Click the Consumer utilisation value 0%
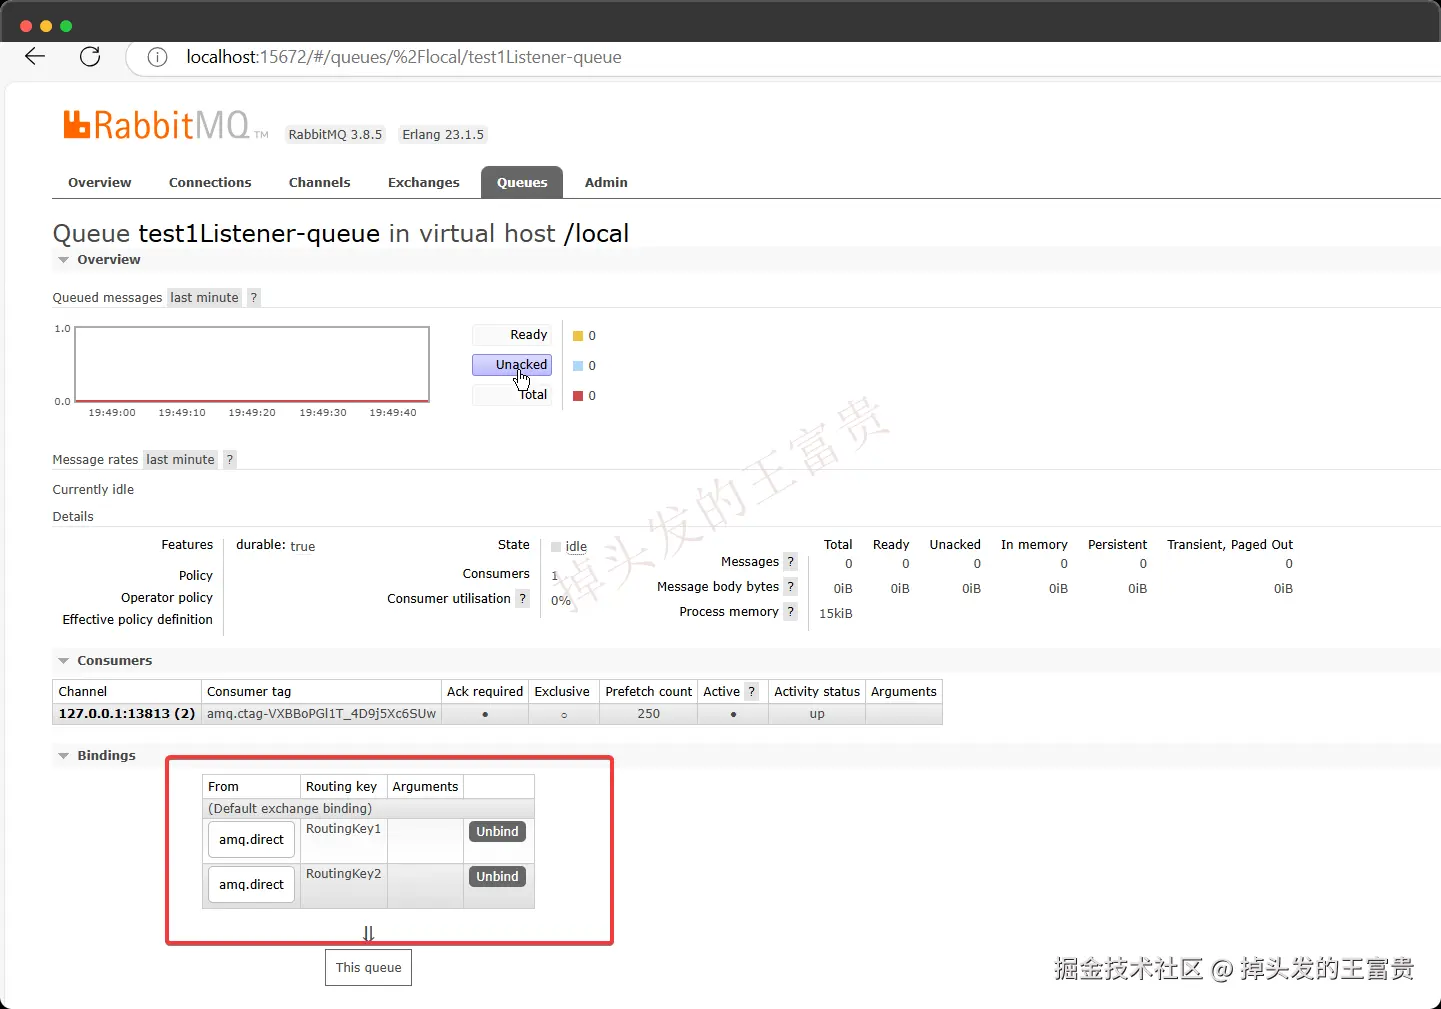 pyautogui.click(x=561, y=600)
